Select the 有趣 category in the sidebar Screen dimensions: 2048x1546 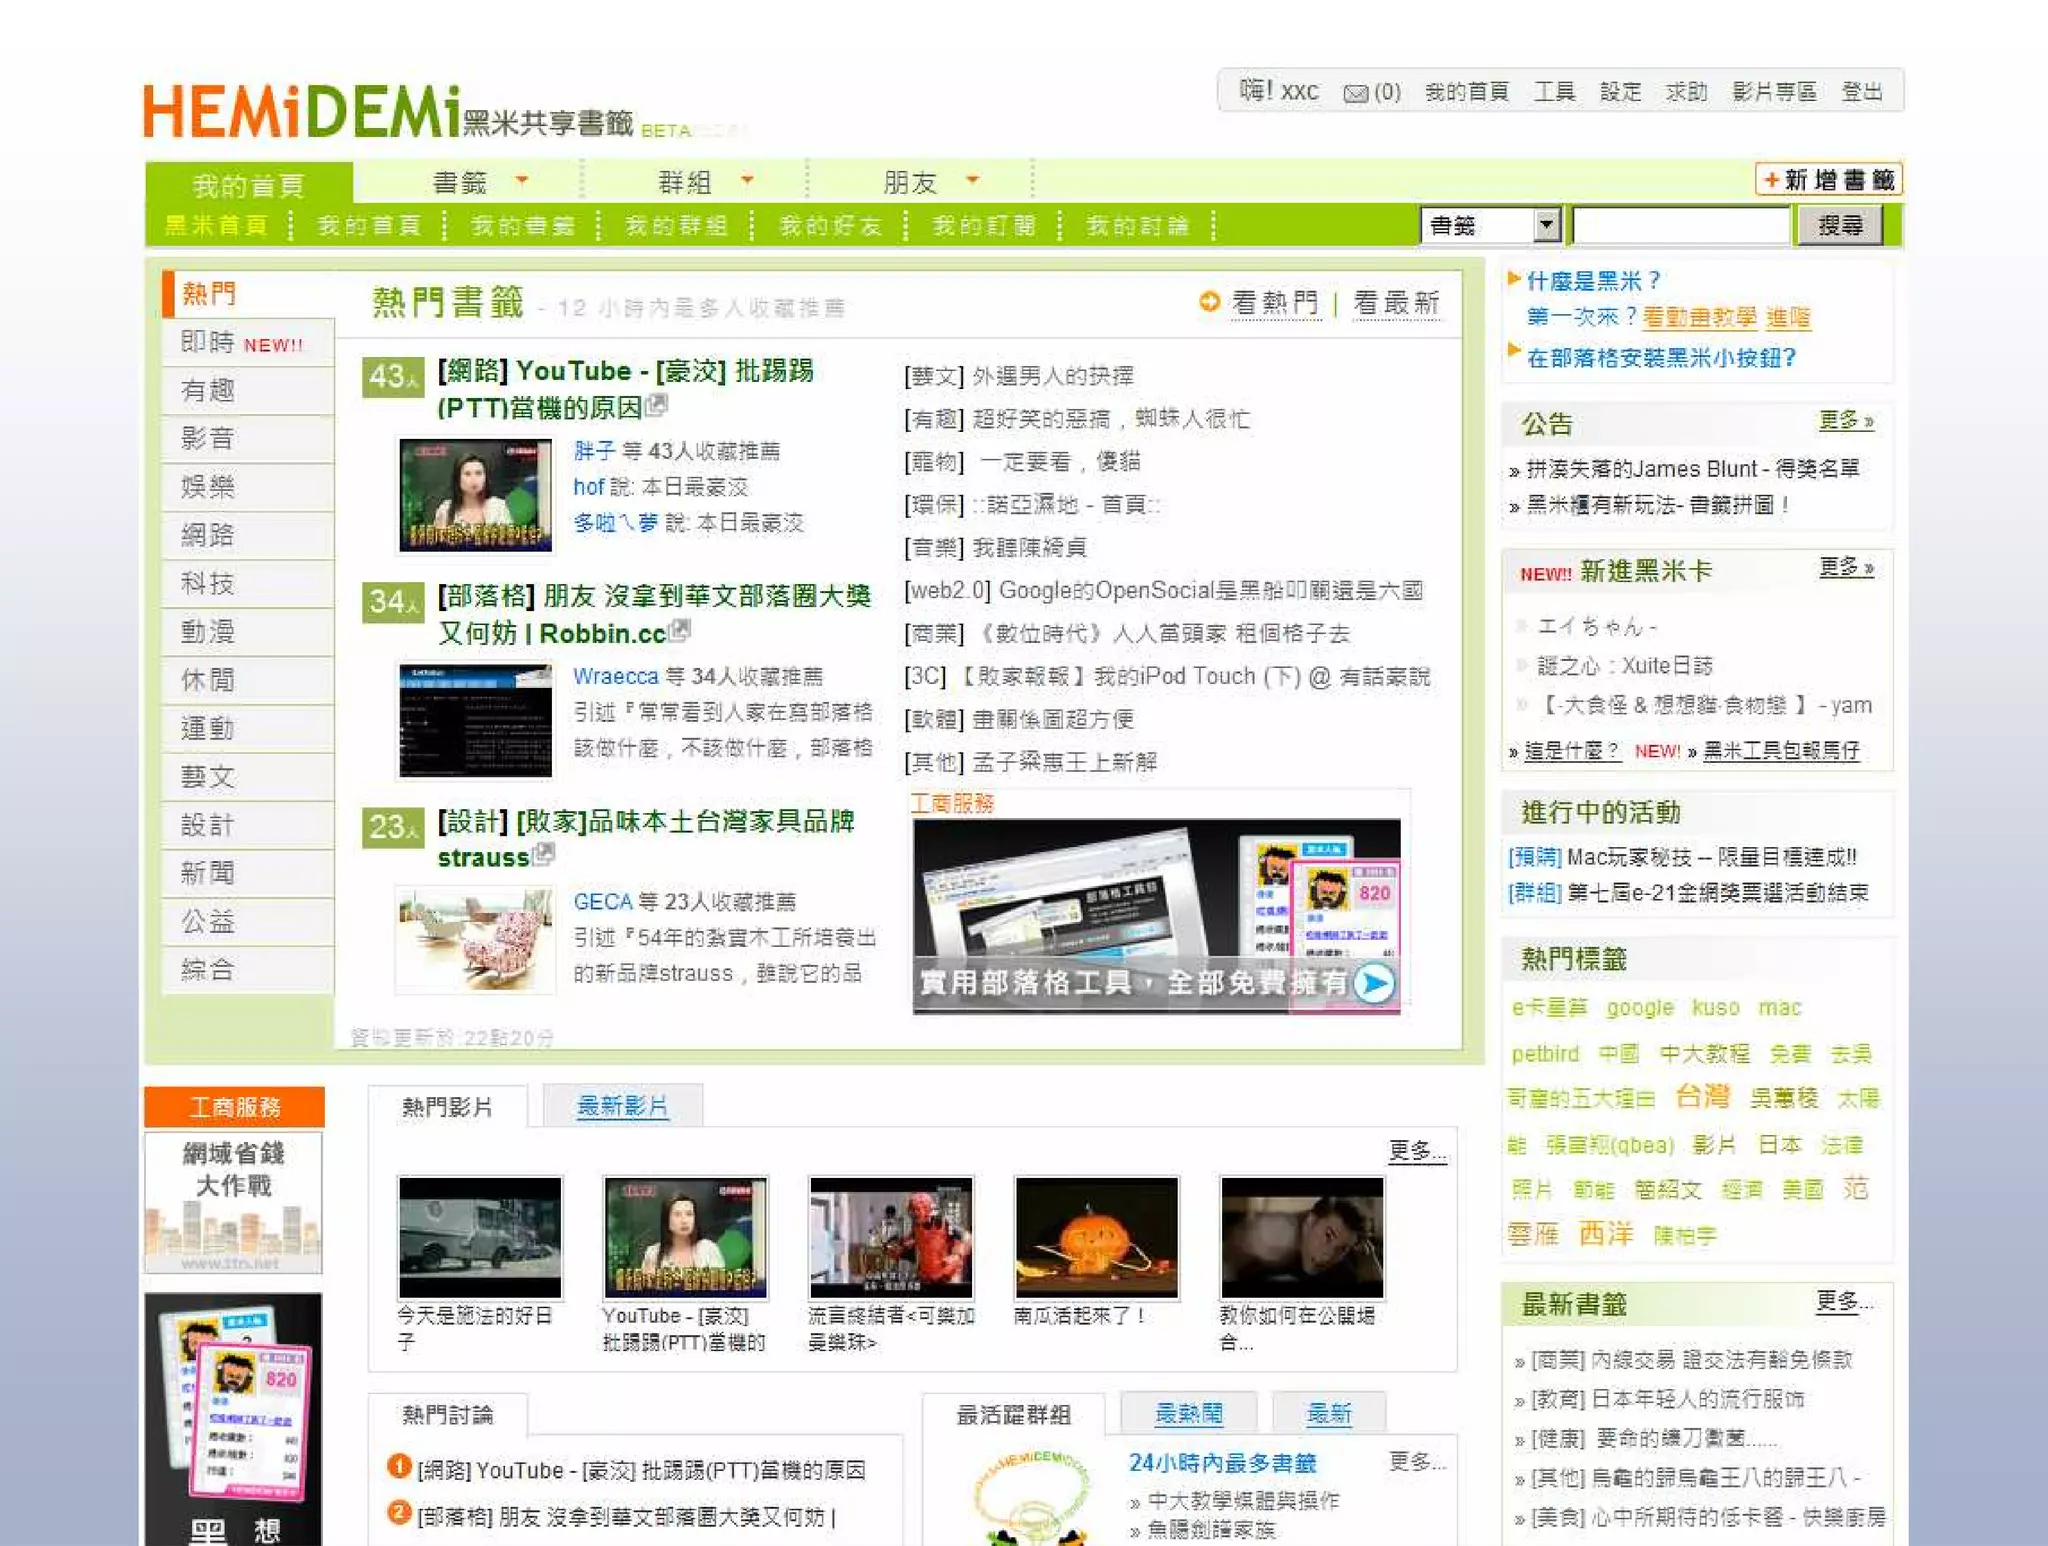coord(248,391)
